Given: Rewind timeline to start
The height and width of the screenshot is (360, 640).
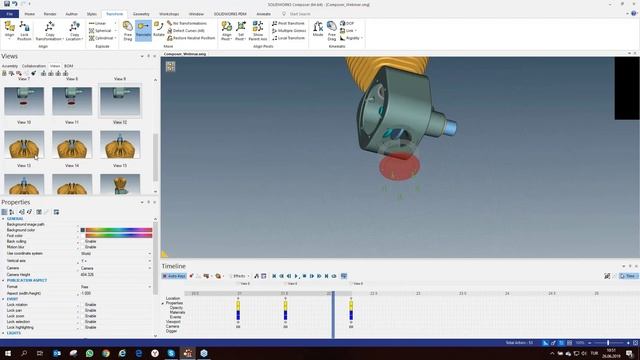Looking at the screenshot, I should point(274,276).
